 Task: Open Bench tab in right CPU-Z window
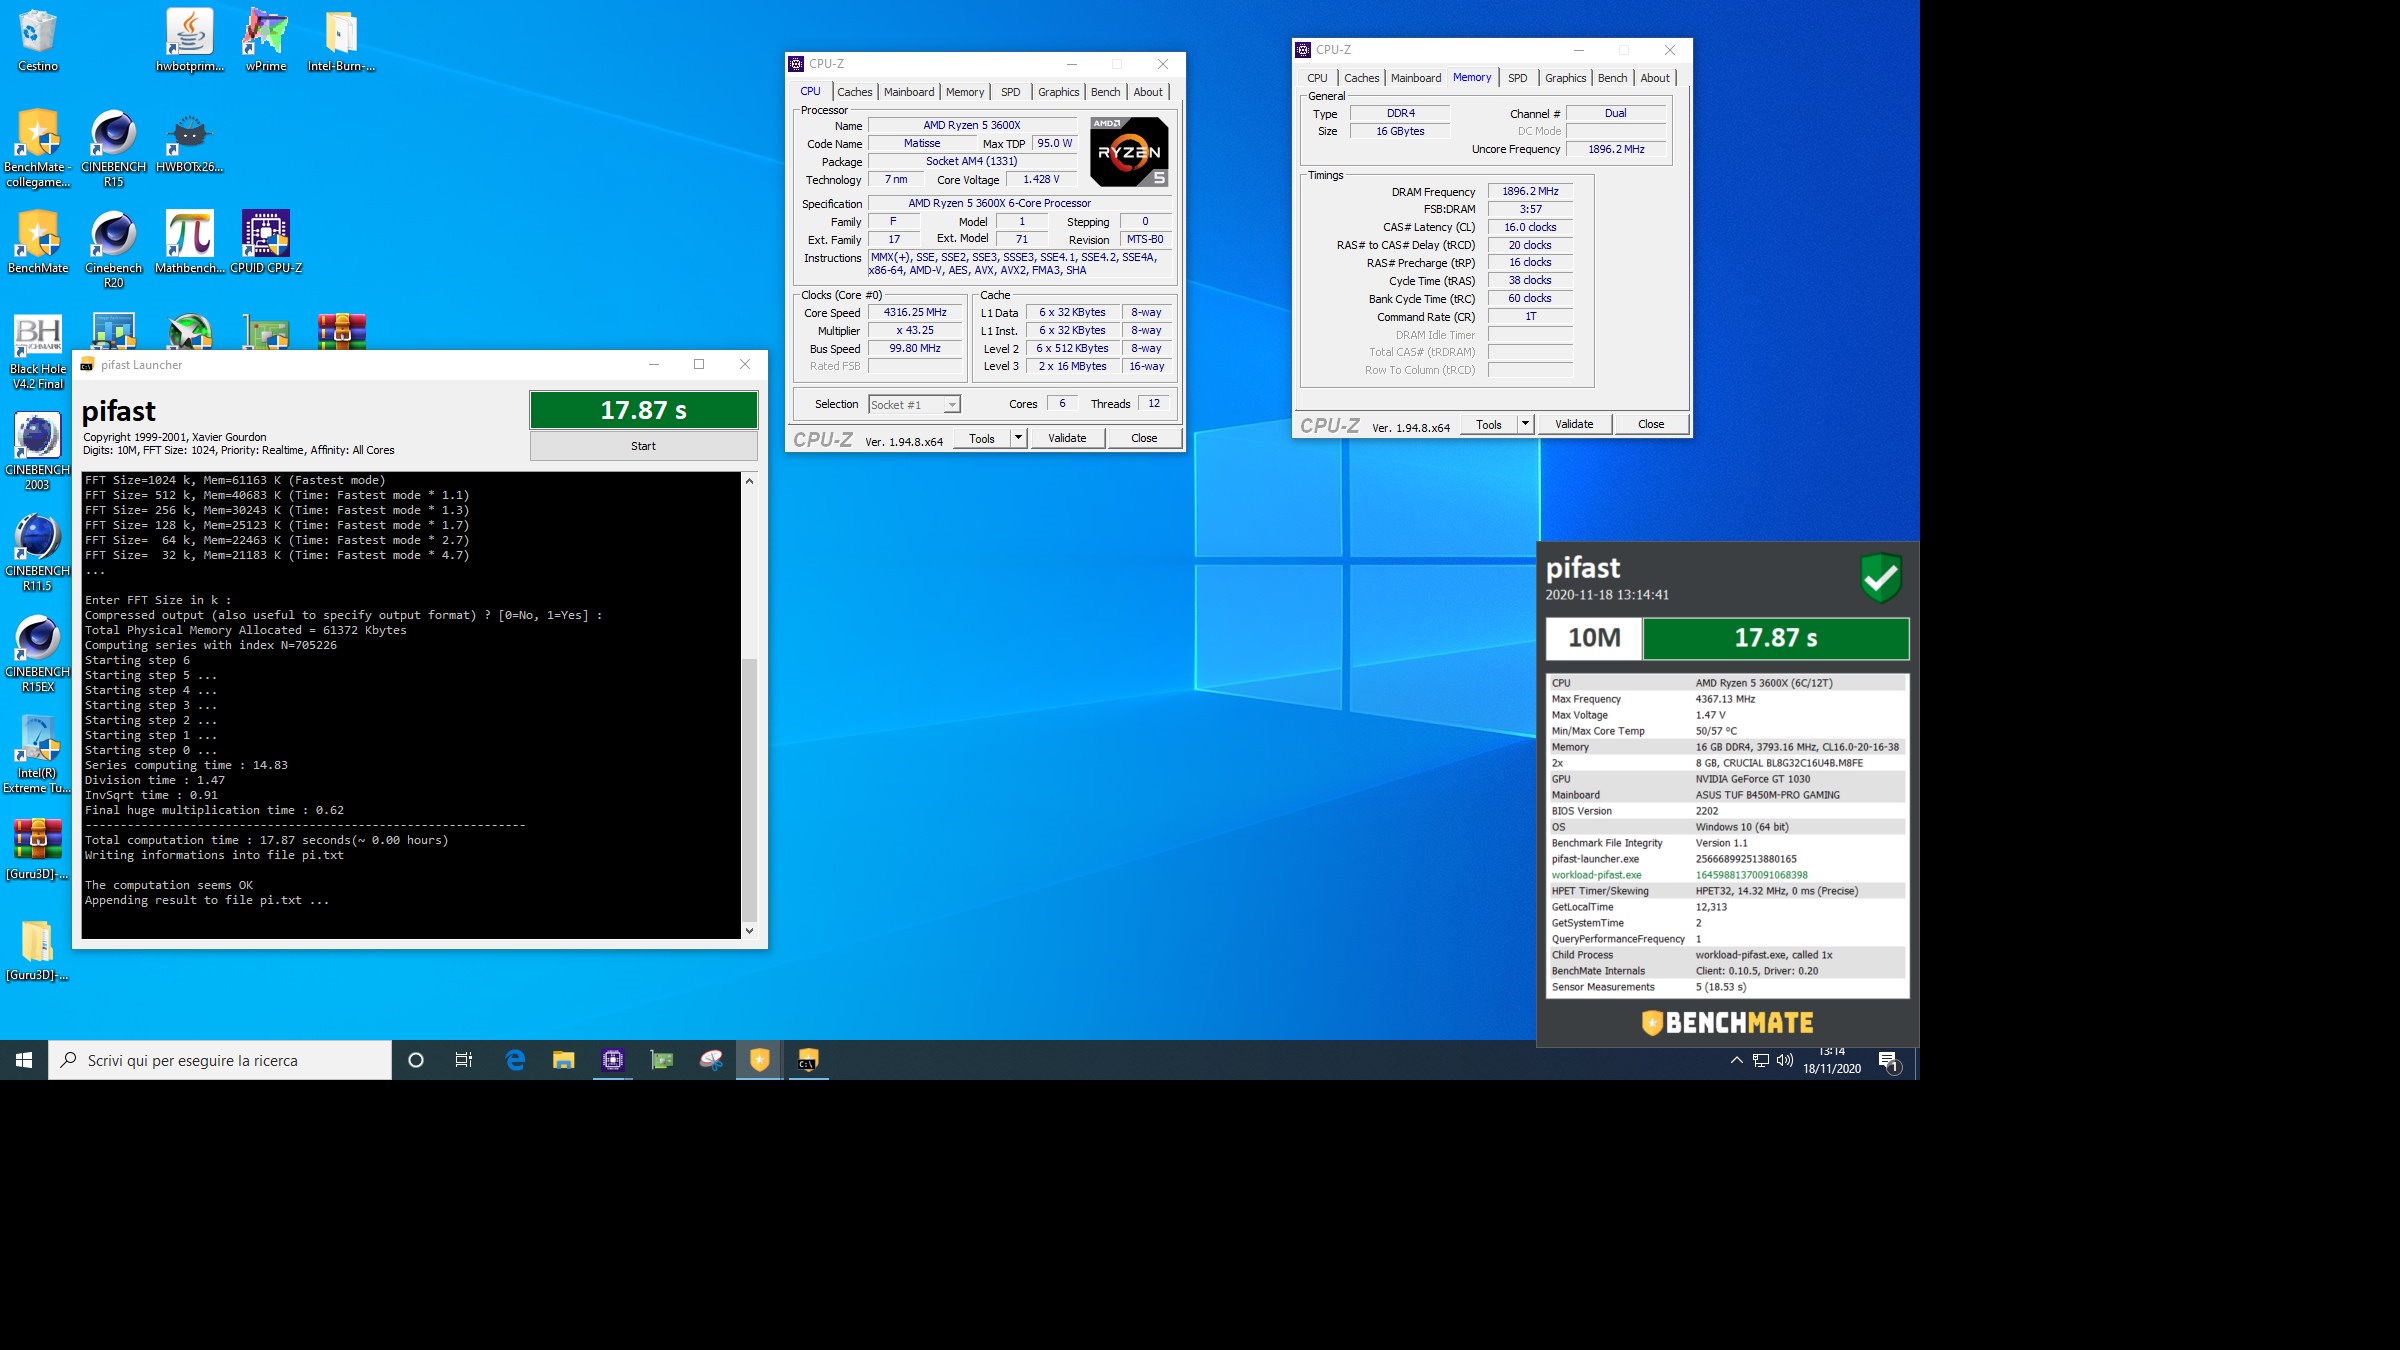point(1612,78)
